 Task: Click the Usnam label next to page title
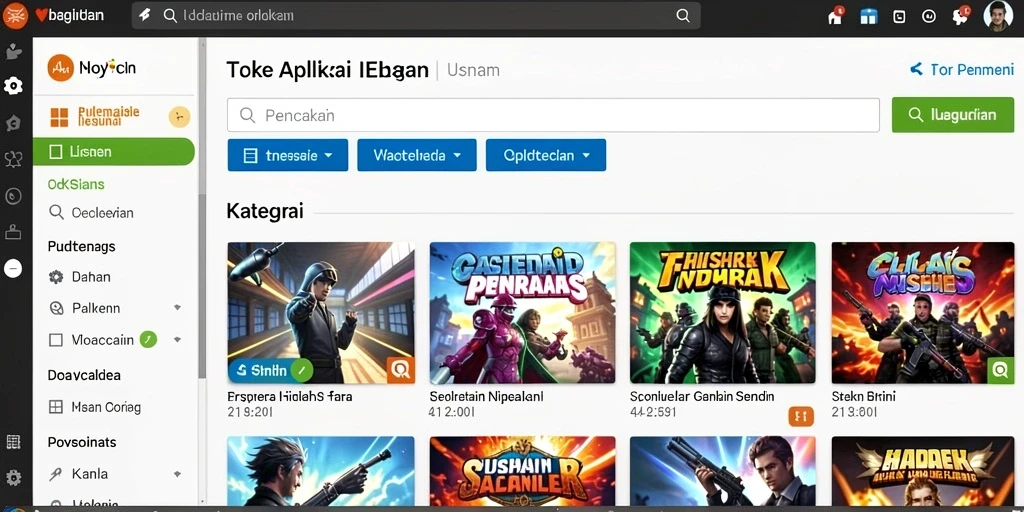[473, 70]
